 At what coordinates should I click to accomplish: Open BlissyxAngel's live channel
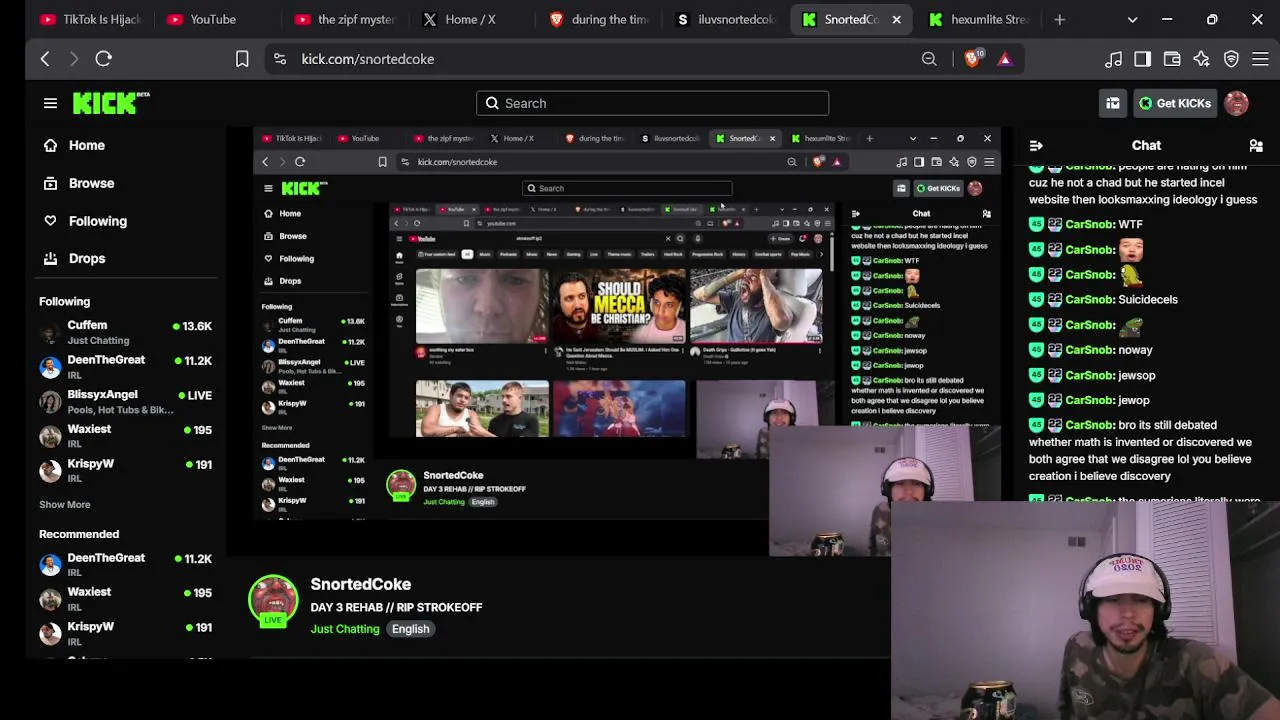tap(126, 401)
